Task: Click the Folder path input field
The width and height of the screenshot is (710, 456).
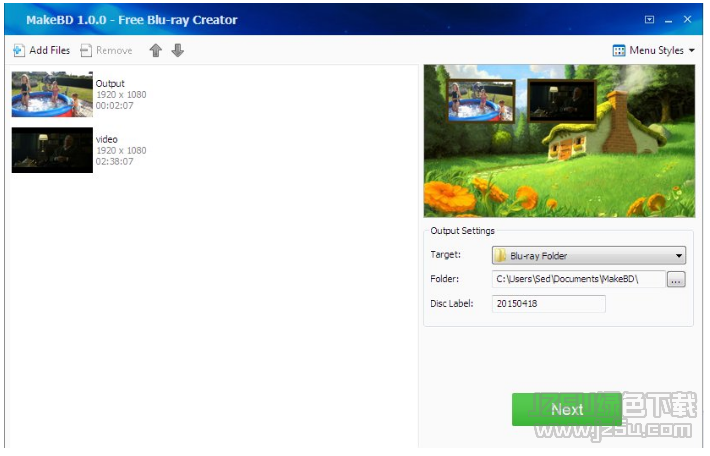Action: click(578, 279)
